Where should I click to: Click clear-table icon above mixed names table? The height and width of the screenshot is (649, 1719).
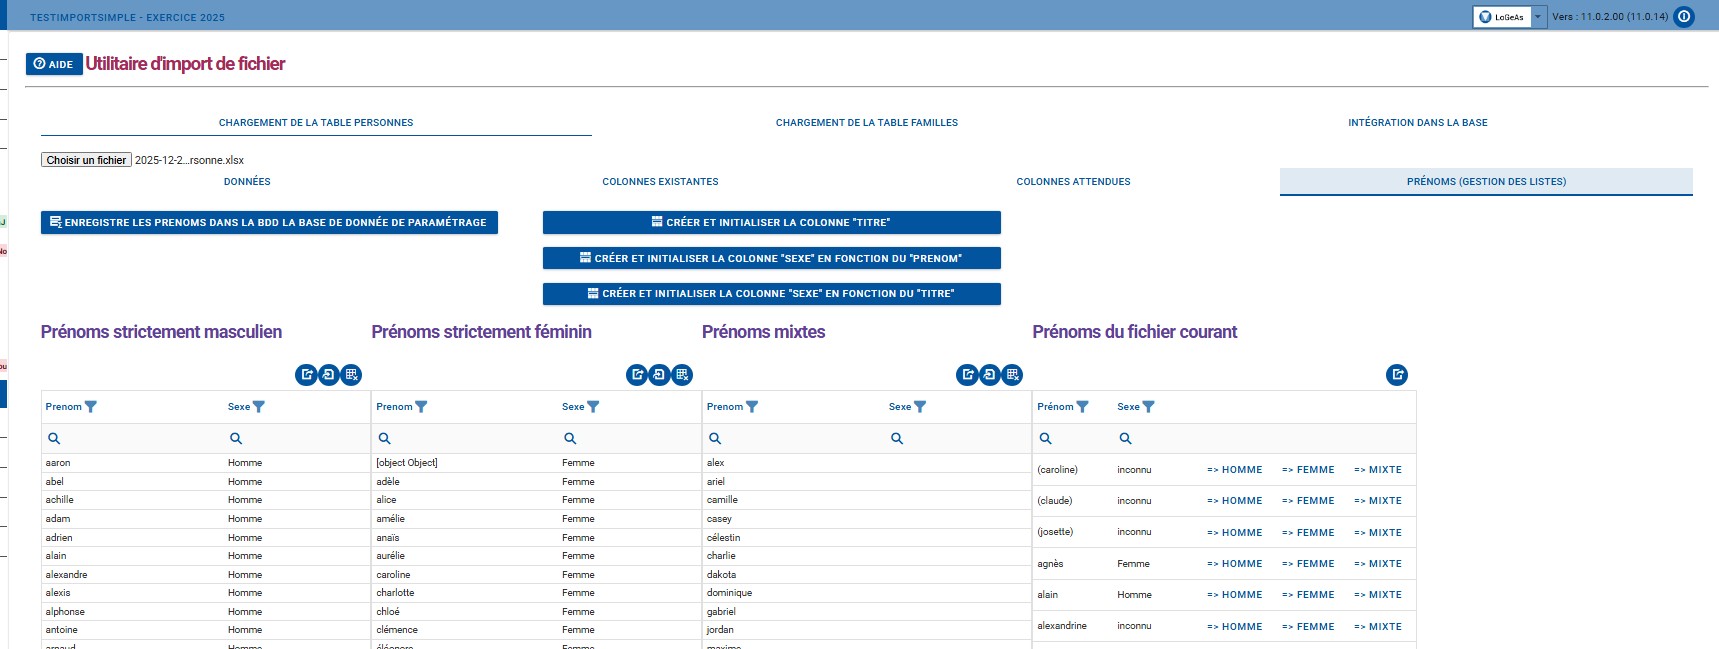[x=1013, y=375]
